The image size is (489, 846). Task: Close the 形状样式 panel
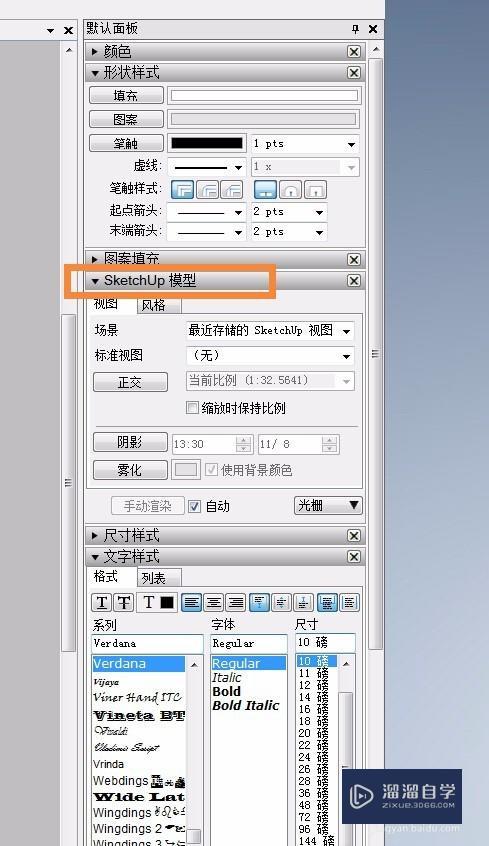pos(354,73)
